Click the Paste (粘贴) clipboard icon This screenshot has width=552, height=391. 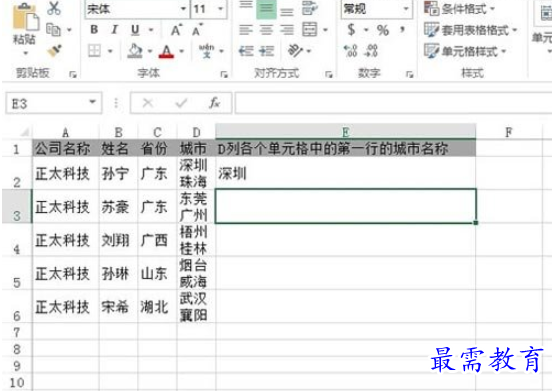click(25, 17)
